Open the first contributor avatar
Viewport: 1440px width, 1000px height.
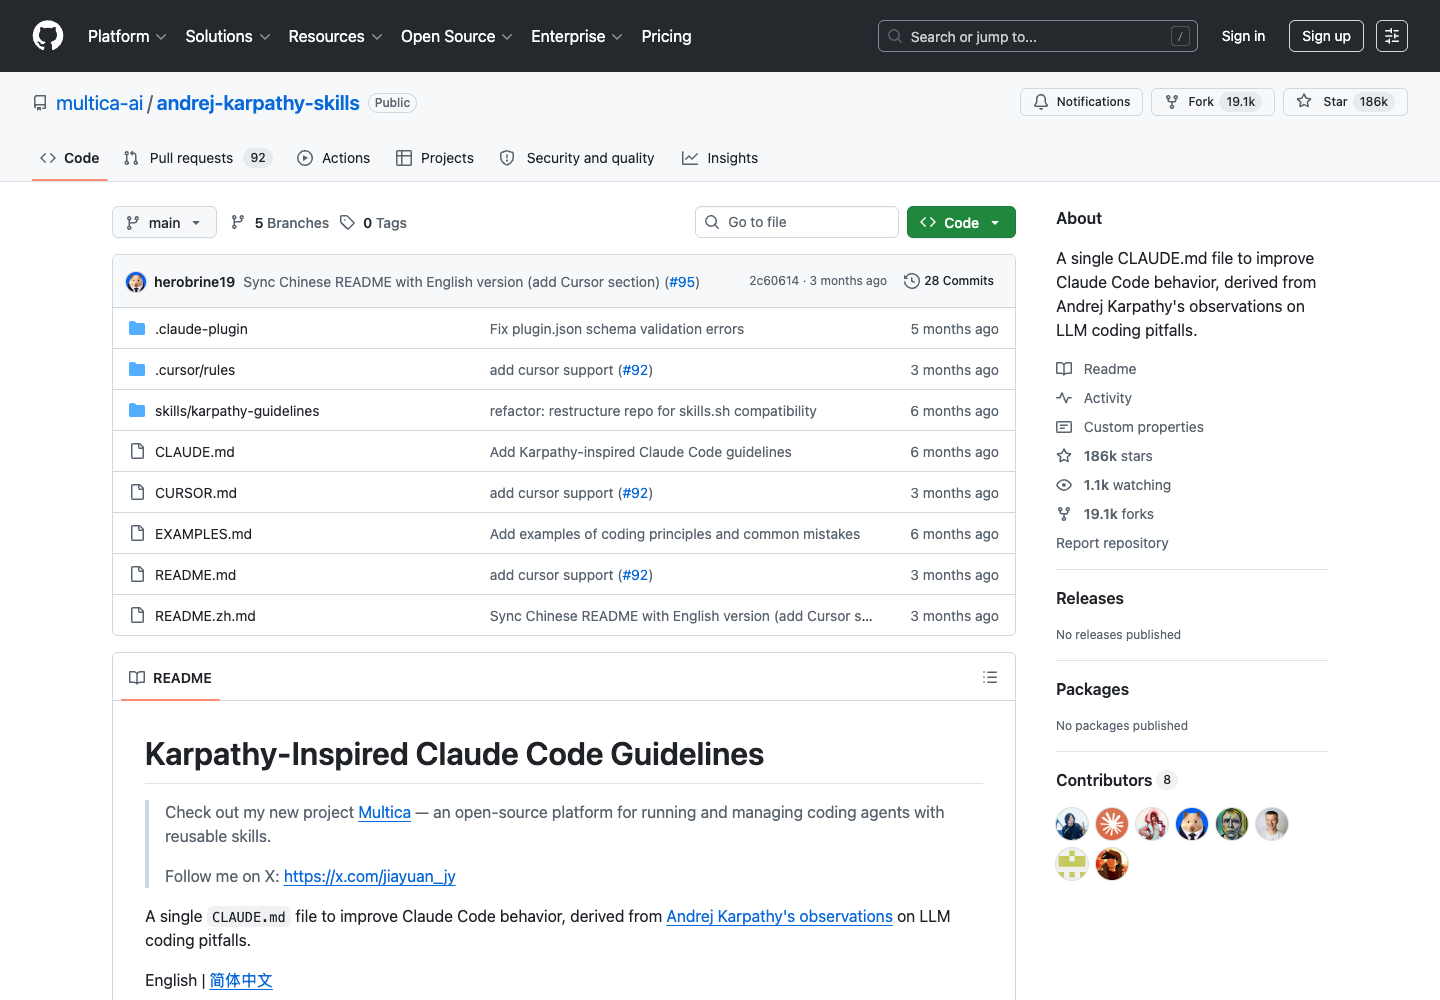[x=1072, y=824]
